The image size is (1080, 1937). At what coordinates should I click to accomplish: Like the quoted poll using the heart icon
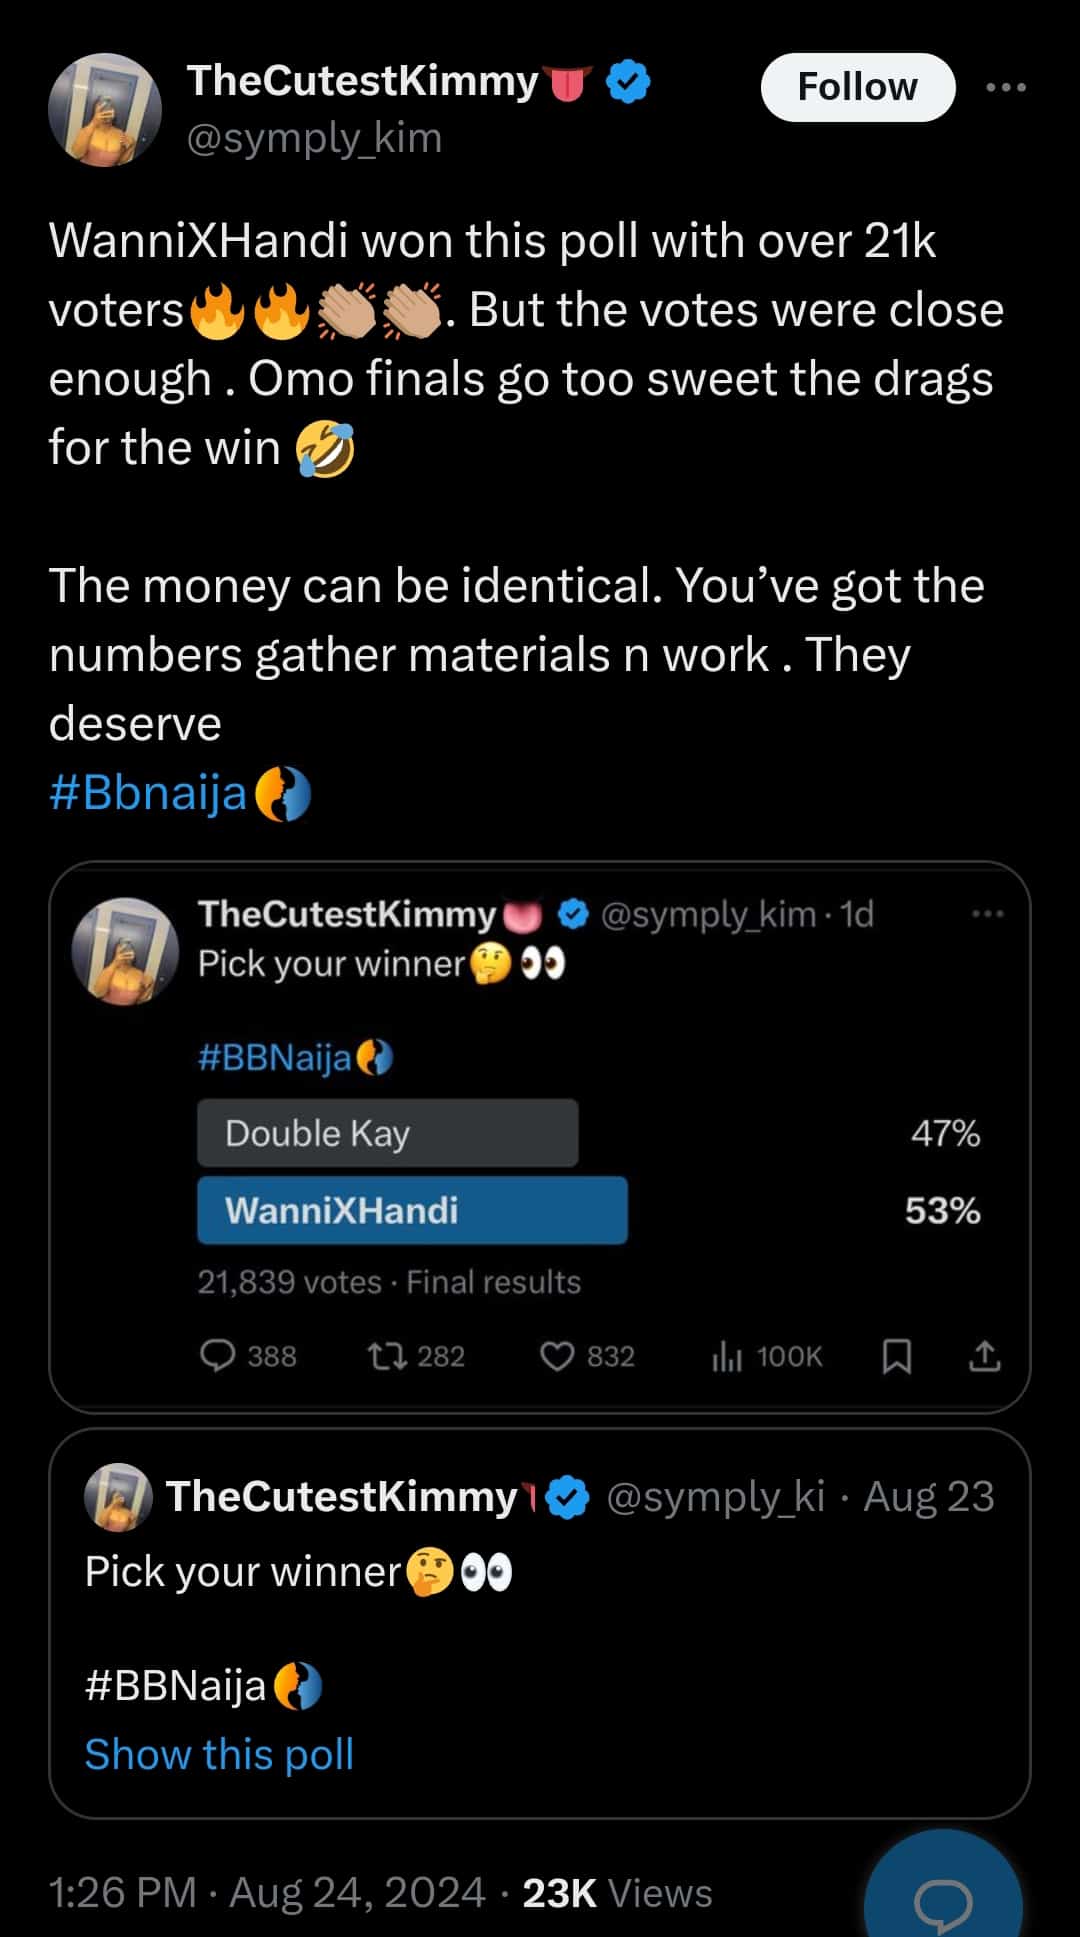[x=557, y=1355]
